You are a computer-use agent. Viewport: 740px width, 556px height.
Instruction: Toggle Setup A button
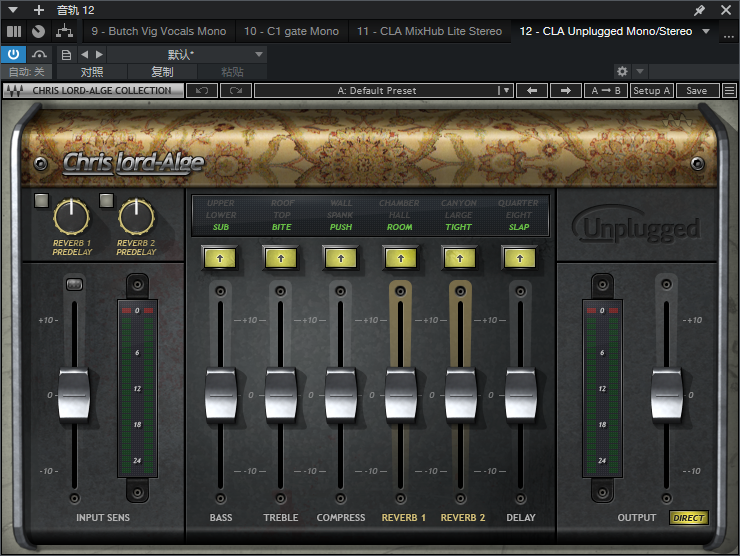tap(652, 91)
